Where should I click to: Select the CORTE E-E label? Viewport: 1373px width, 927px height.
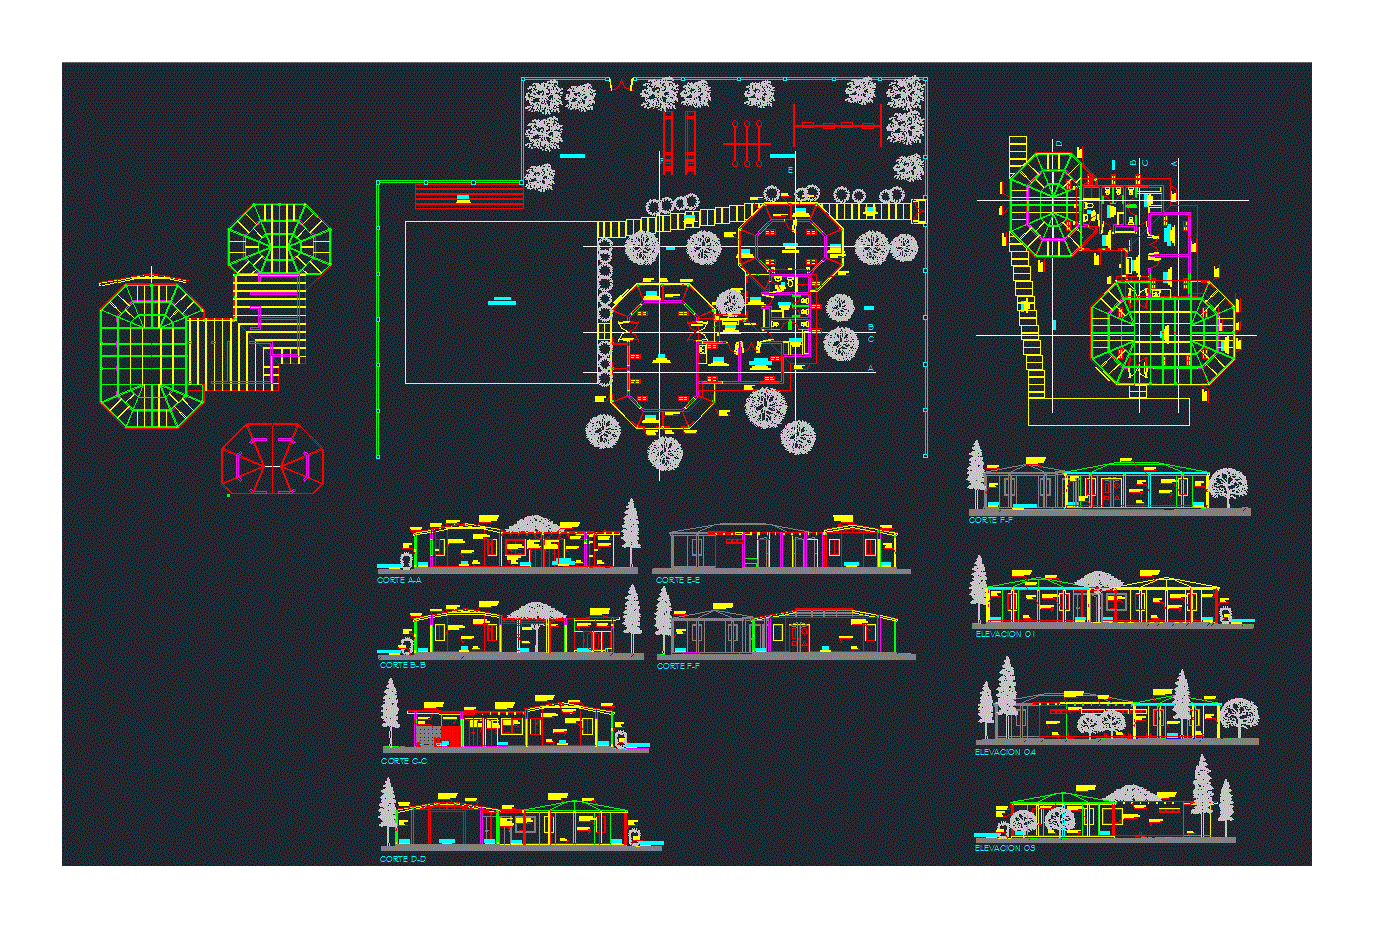(678, 580)
